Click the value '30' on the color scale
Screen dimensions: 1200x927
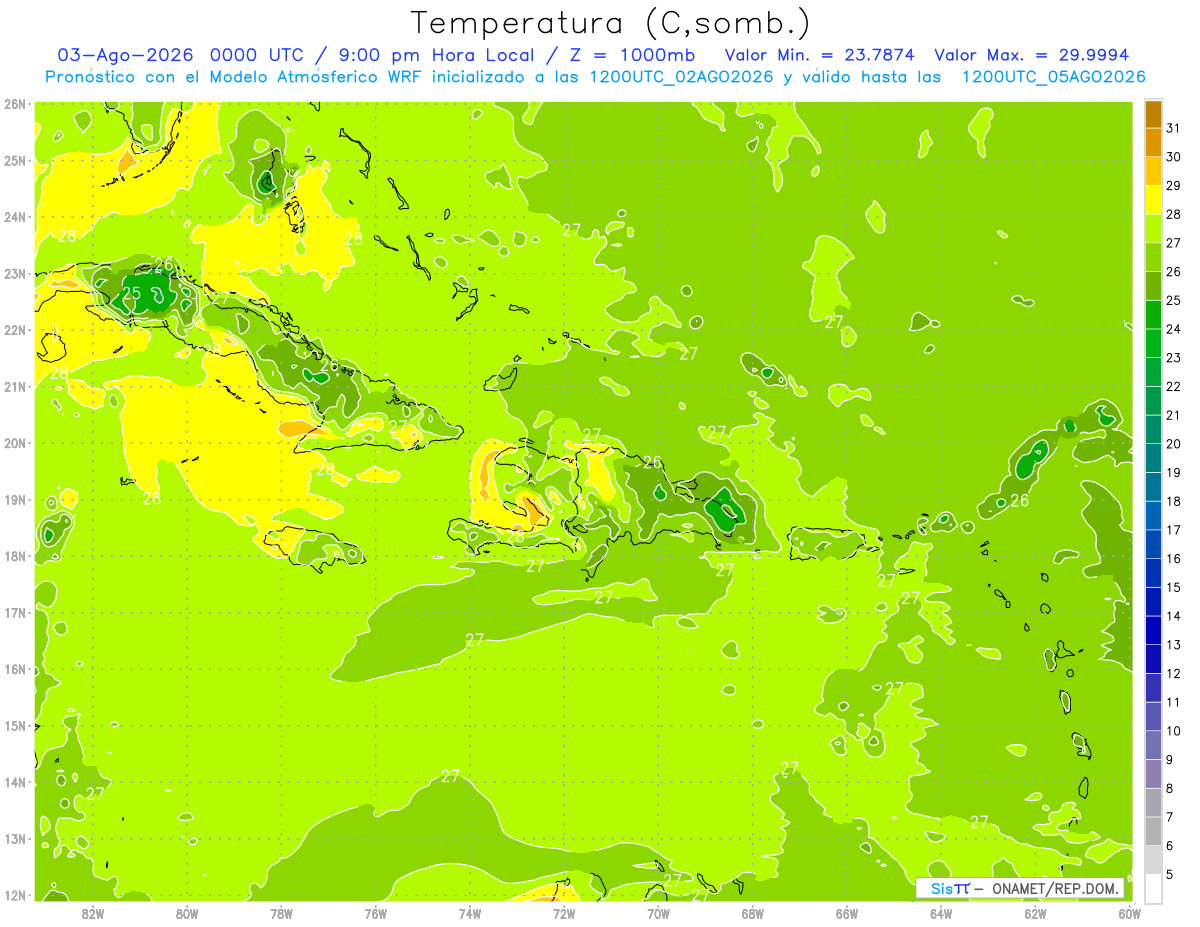[x=1174, y=157]
